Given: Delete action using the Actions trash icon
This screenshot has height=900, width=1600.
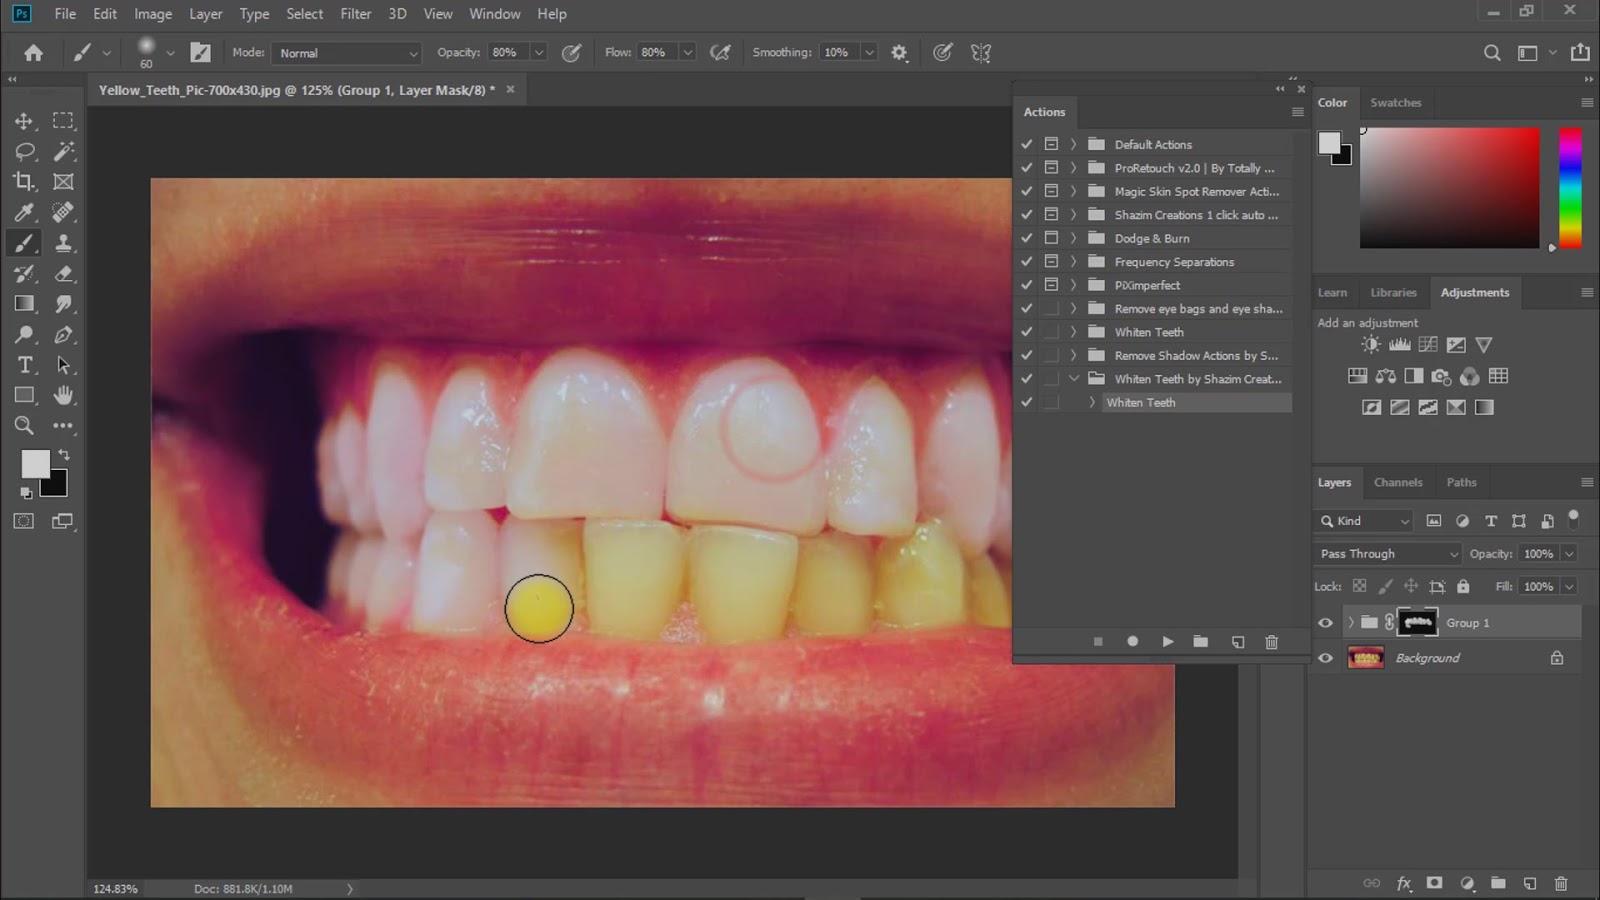Looking at the screenshot, I should [1271, 642].
